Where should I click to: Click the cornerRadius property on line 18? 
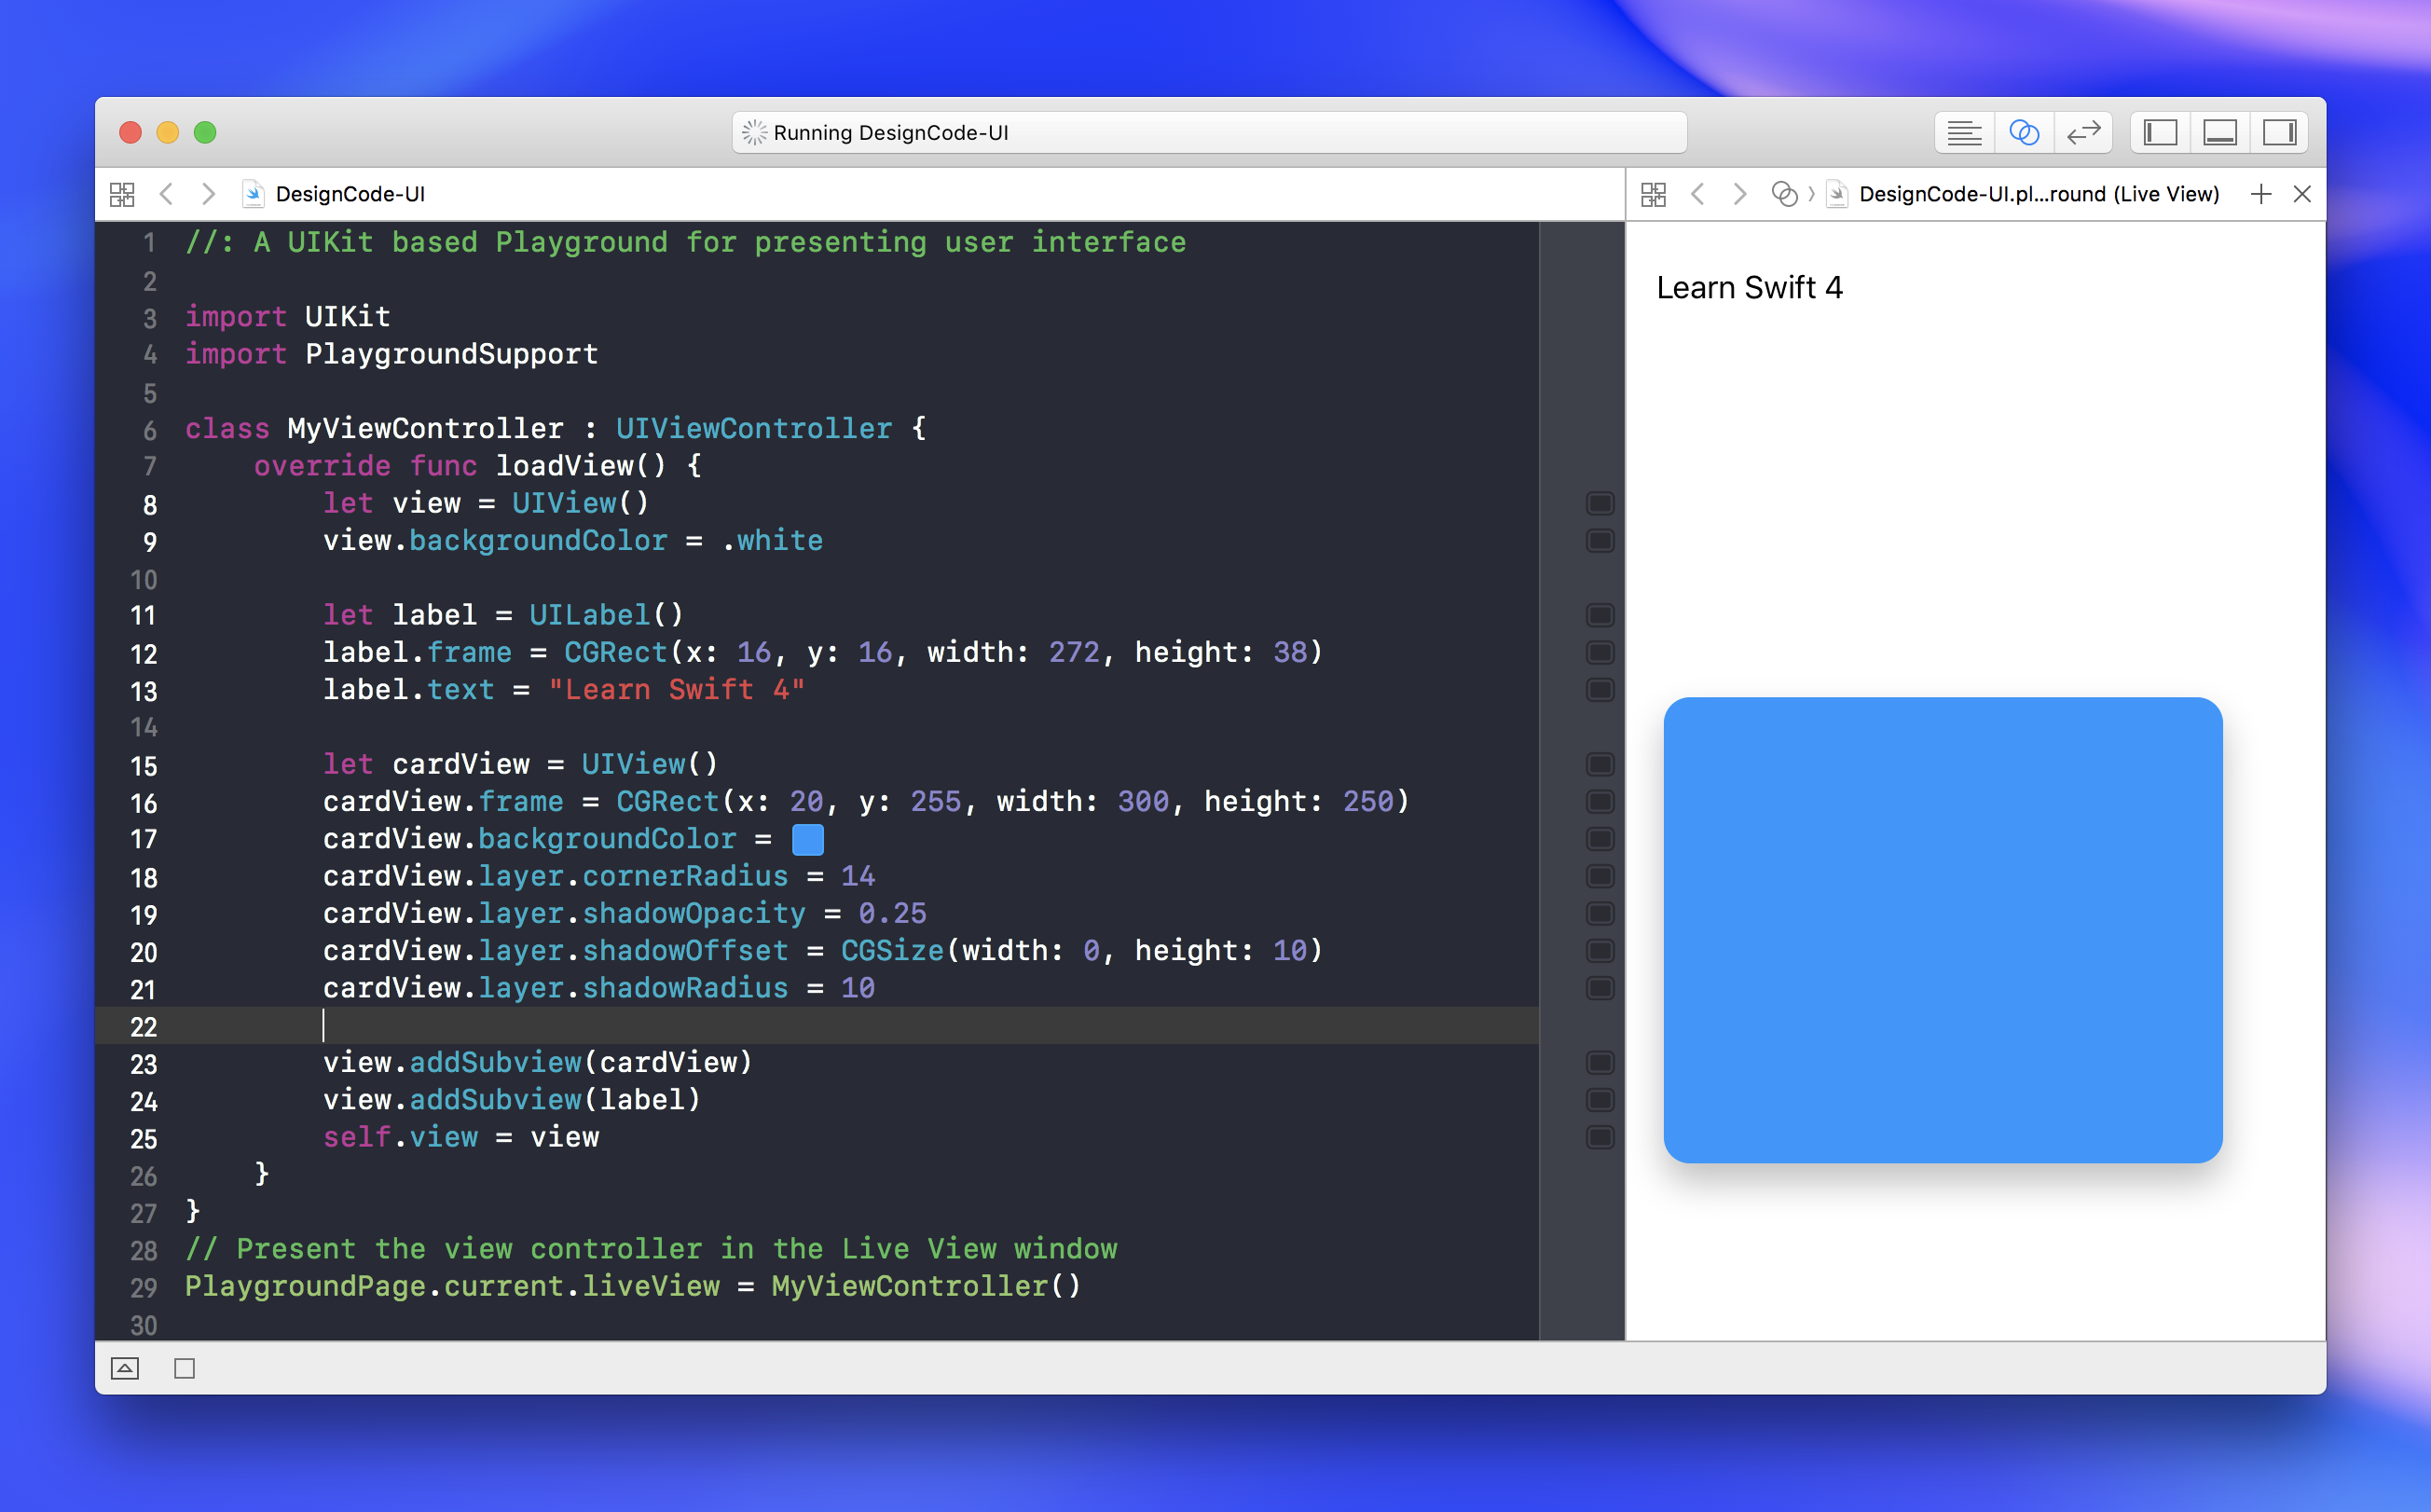coord(685,876)
